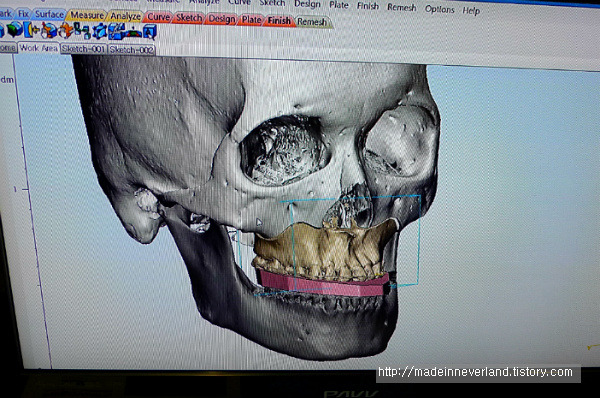Click the small connected blue boxes icon
This screenshot has height=398, width=600.
point(82,31)
